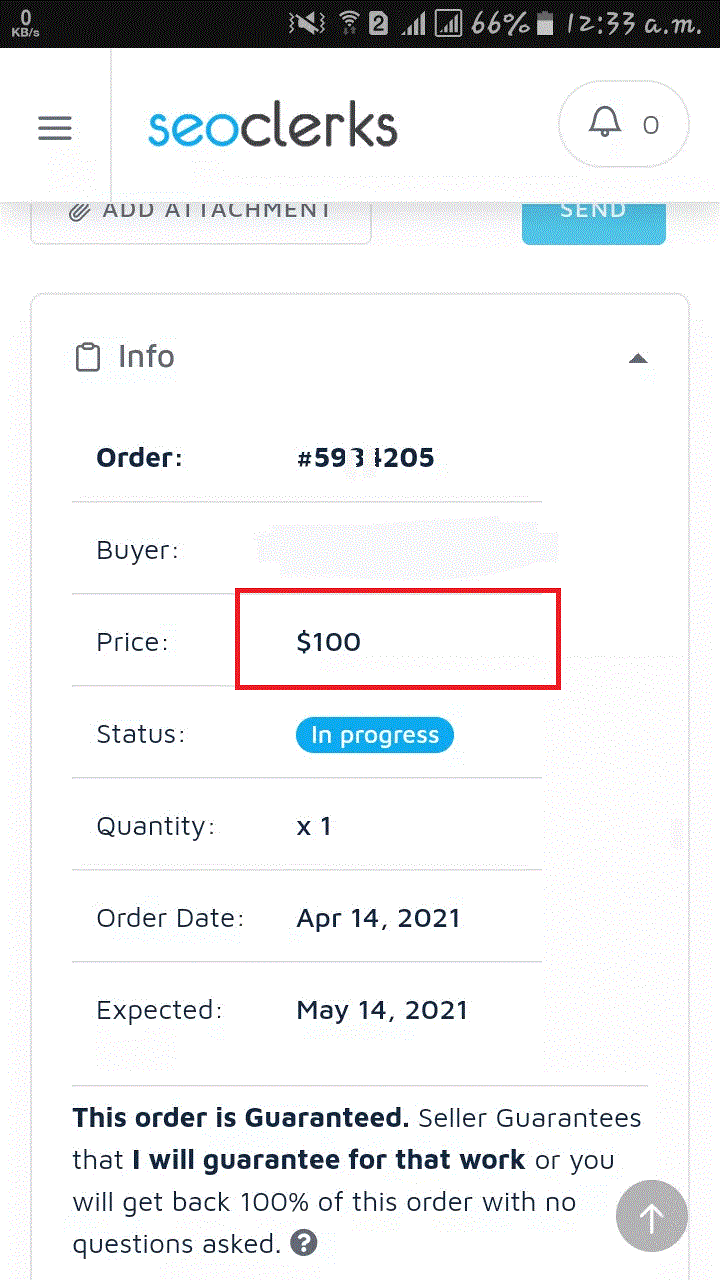
Task: Click the blurred Buyer name field
Action: pyautogui.click(x=405, y=549)
